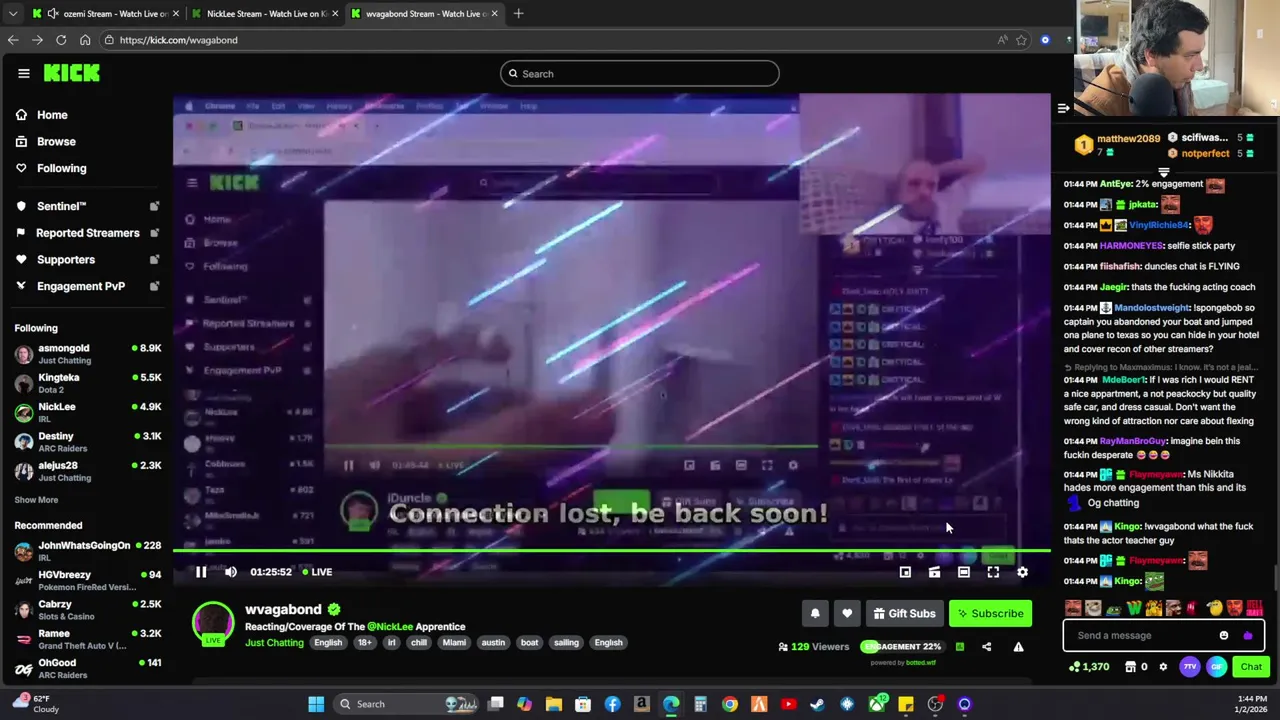Screen dimensions: 1280x720
Task: Focus the Send a message field
Action: coord(1163,635)
